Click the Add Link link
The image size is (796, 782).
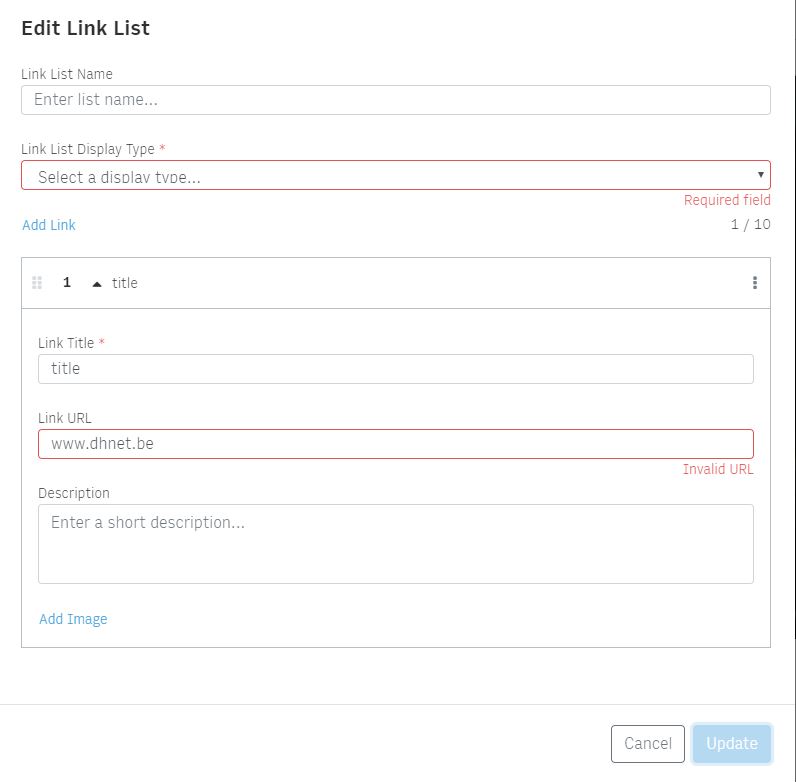coord(49,225)
